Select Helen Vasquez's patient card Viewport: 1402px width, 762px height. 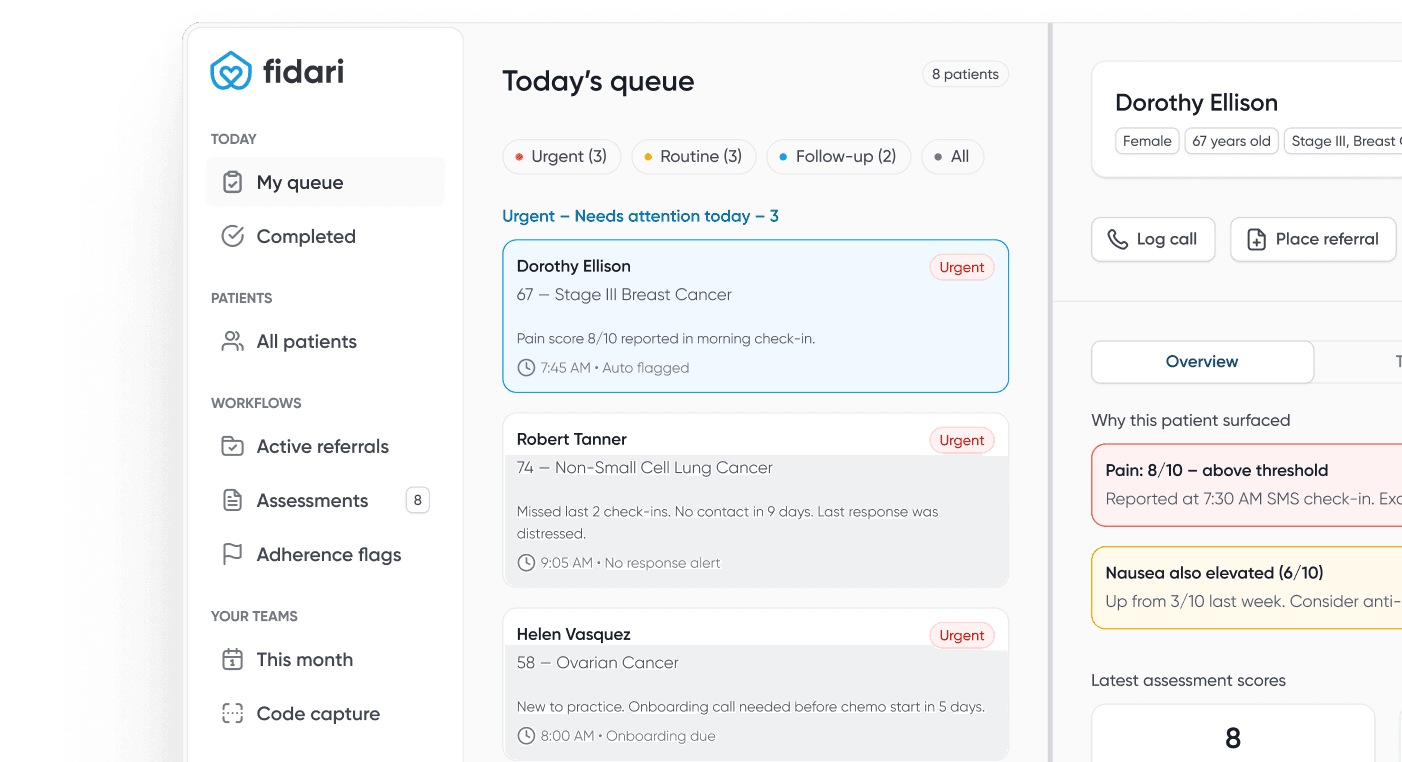(x=755, y=683)
